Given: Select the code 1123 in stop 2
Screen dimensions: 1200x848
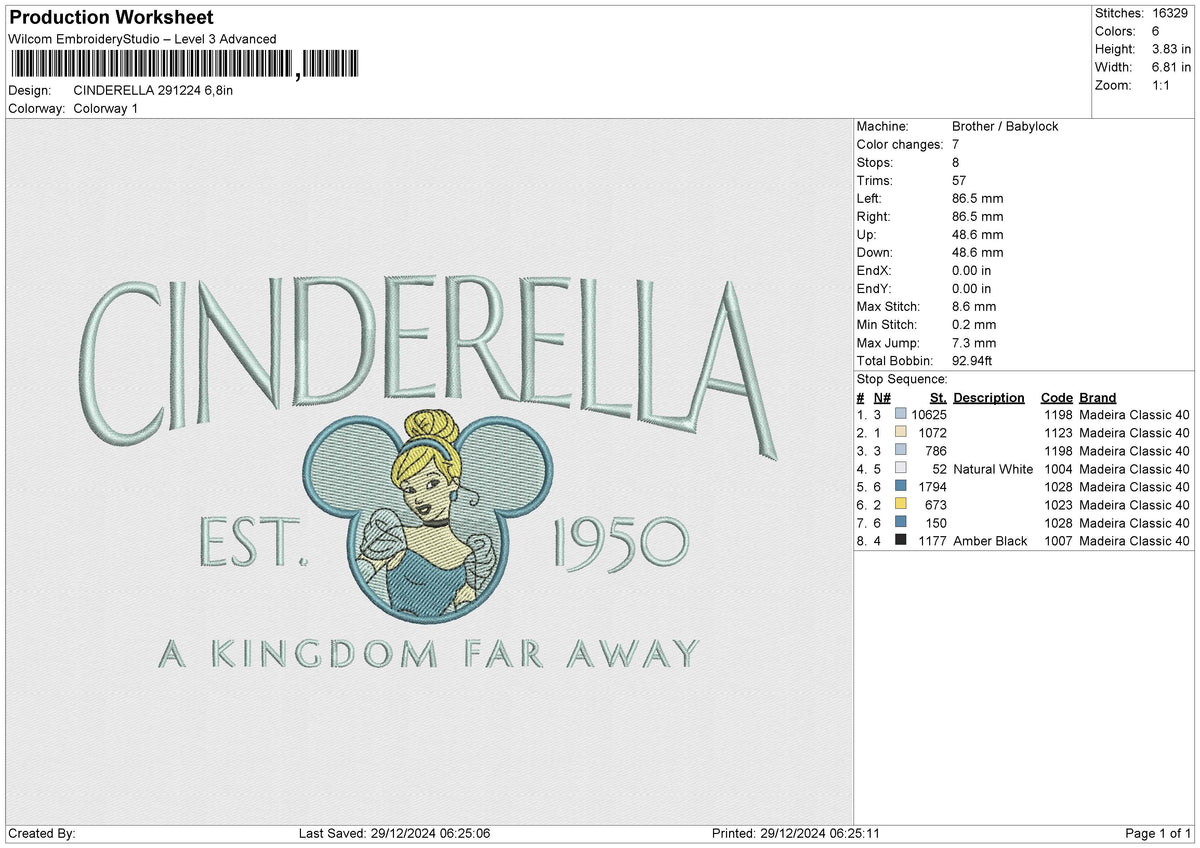Looking at the screenshot, I should 1059,433.
